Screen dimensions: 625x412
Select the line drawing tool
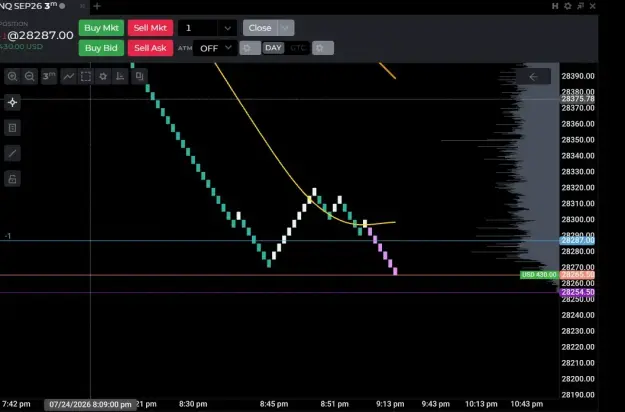pyautogui.click(x=12, y=153)
